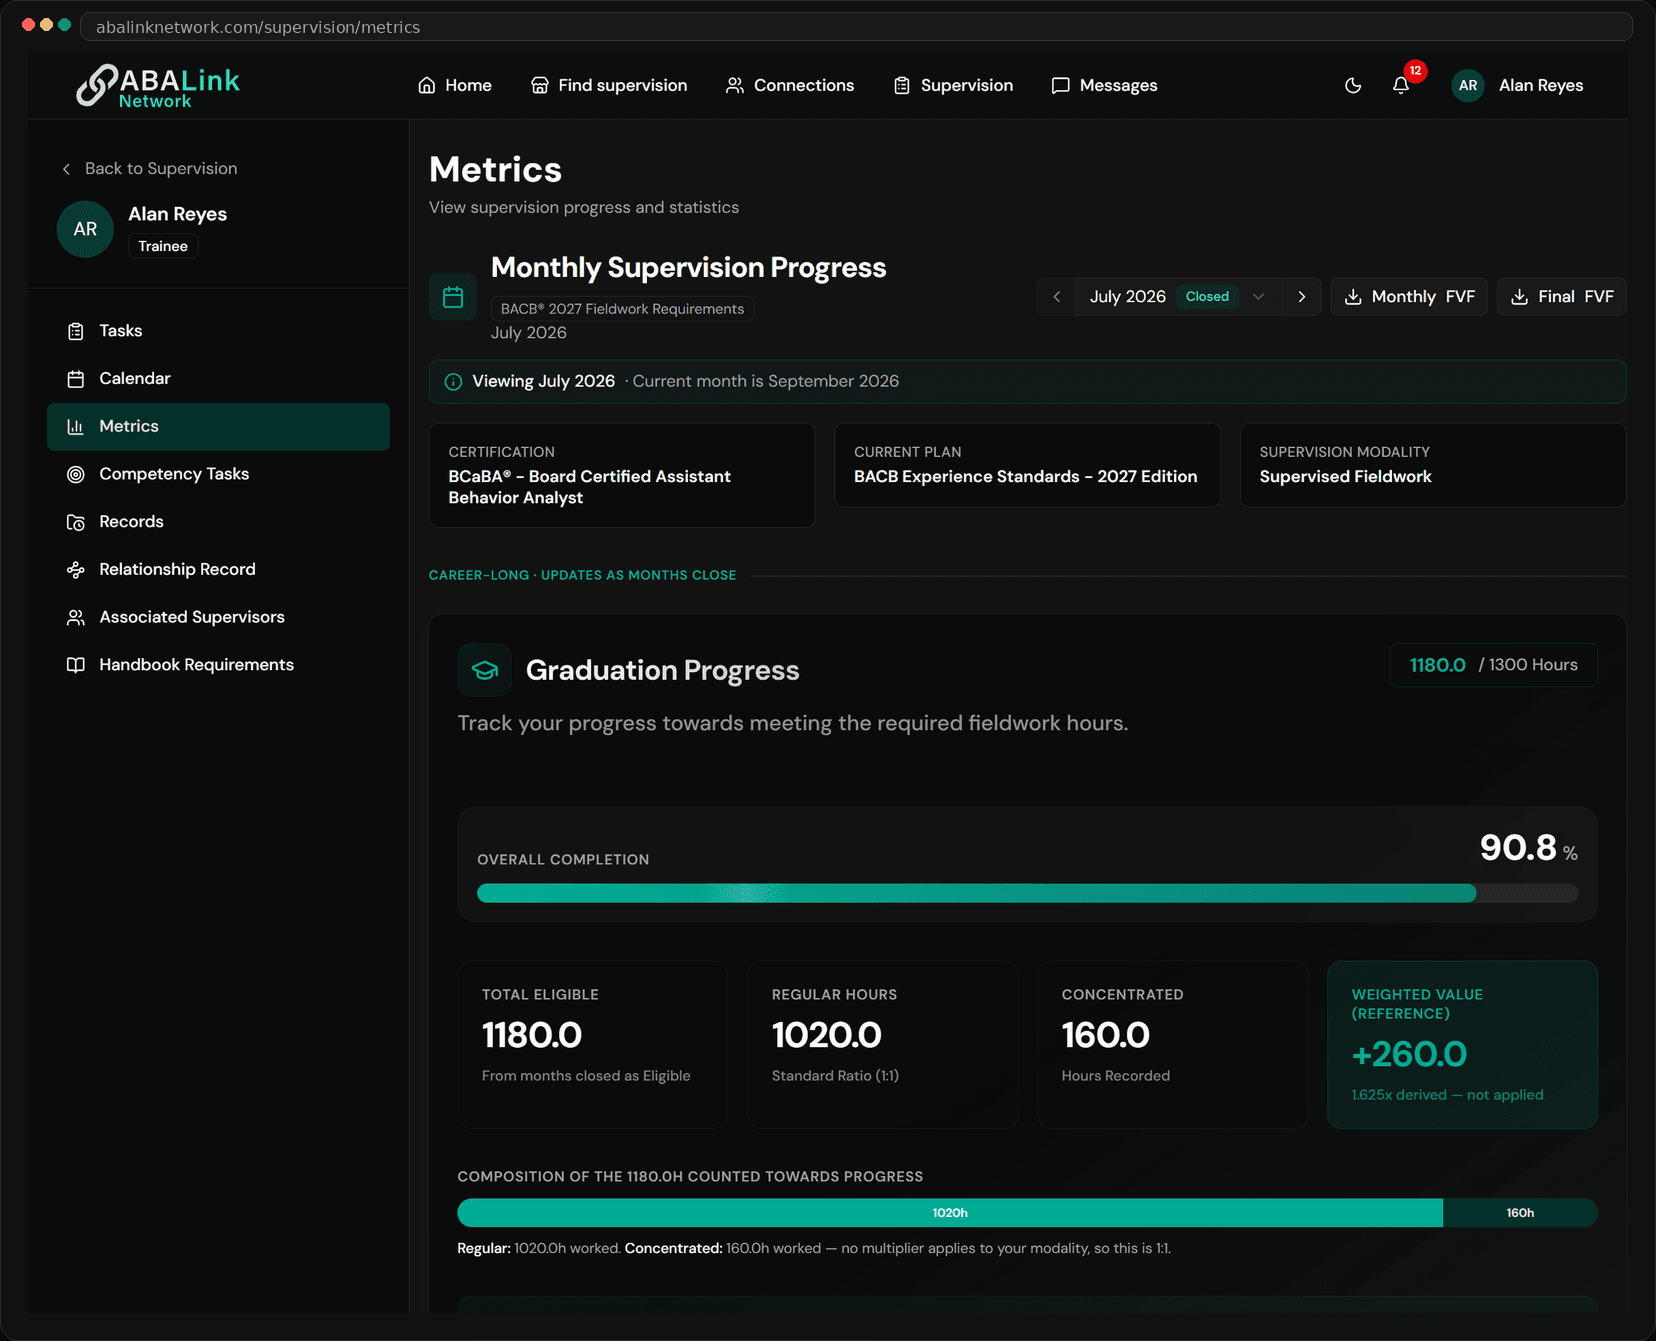Click the Weighted Value +260.0 card
Viewport: 1656px width, 1341px height.
[x=1462, y=1045]
